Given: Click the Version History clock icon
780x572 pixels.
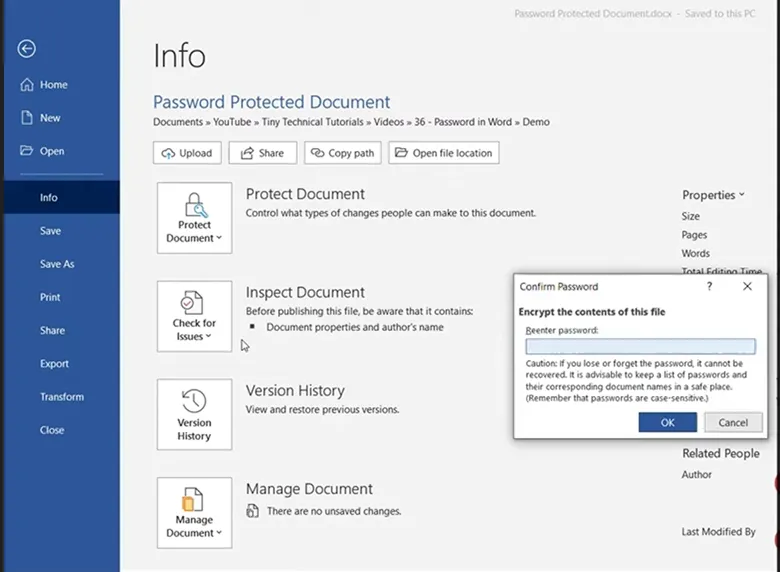Looking at the screenshot, I should 194,401.
